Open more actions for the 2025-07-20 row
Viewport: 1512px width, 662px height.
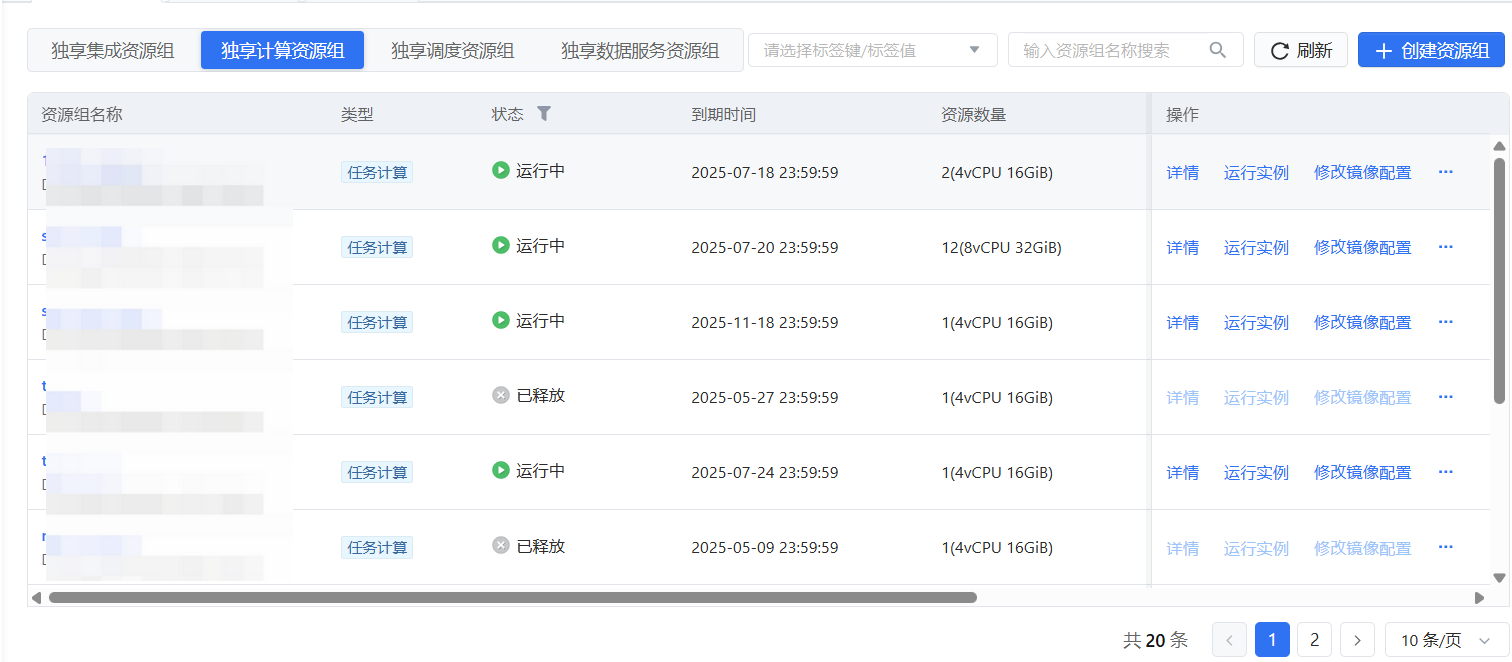click(x=1445, y=247)
